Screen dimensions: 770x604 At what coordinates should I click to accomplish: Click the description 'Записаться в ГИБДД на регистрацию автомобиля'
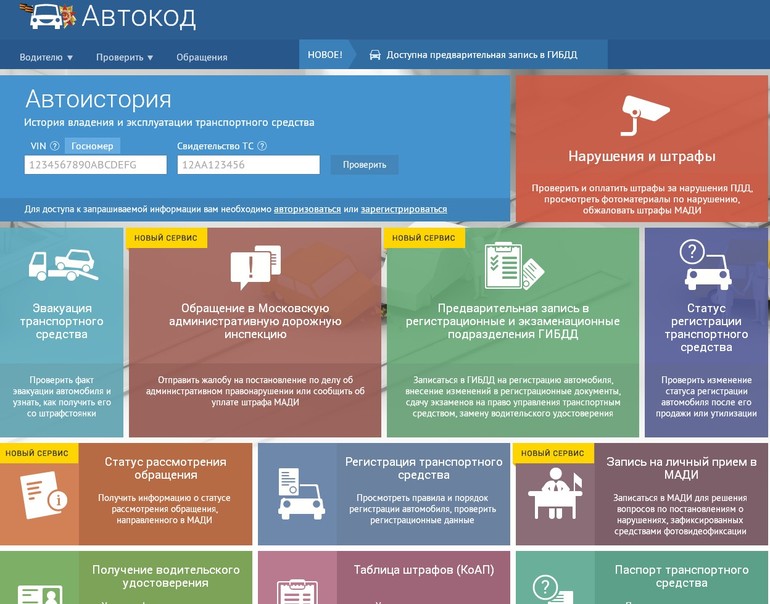(513, 397)
